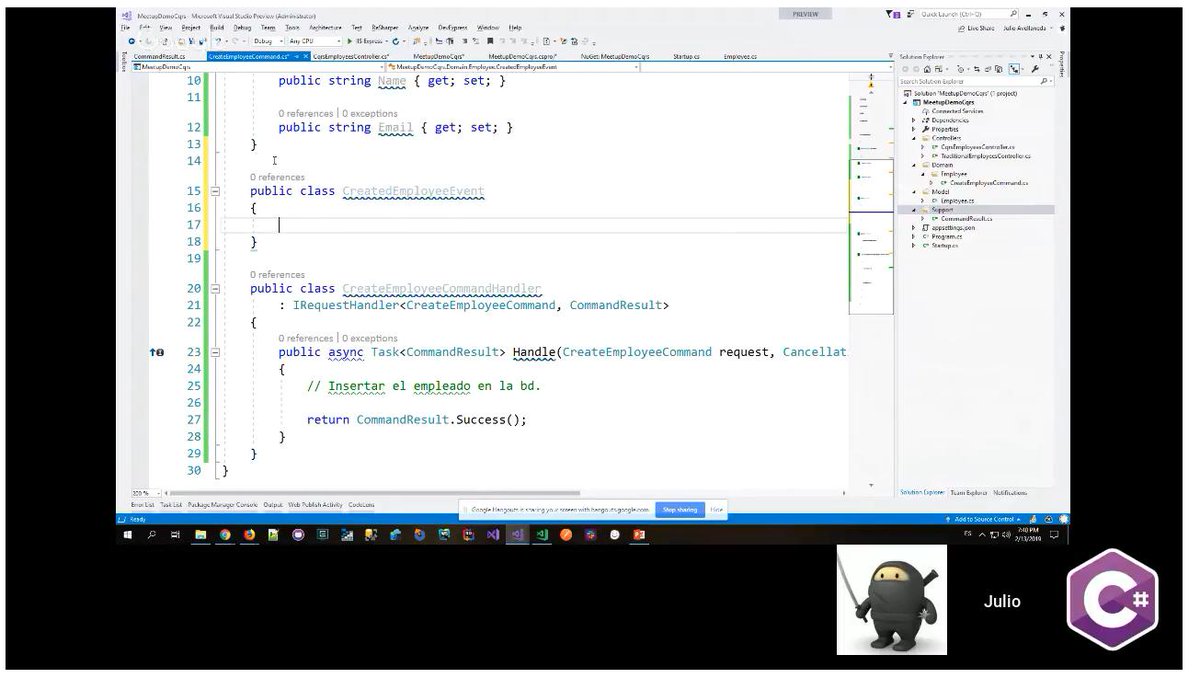Image resolution: width=1200 pixels, height=678 pixels.
Task: Click Stop sharing in the Hangouts bar
Action: tap(680, 510)
